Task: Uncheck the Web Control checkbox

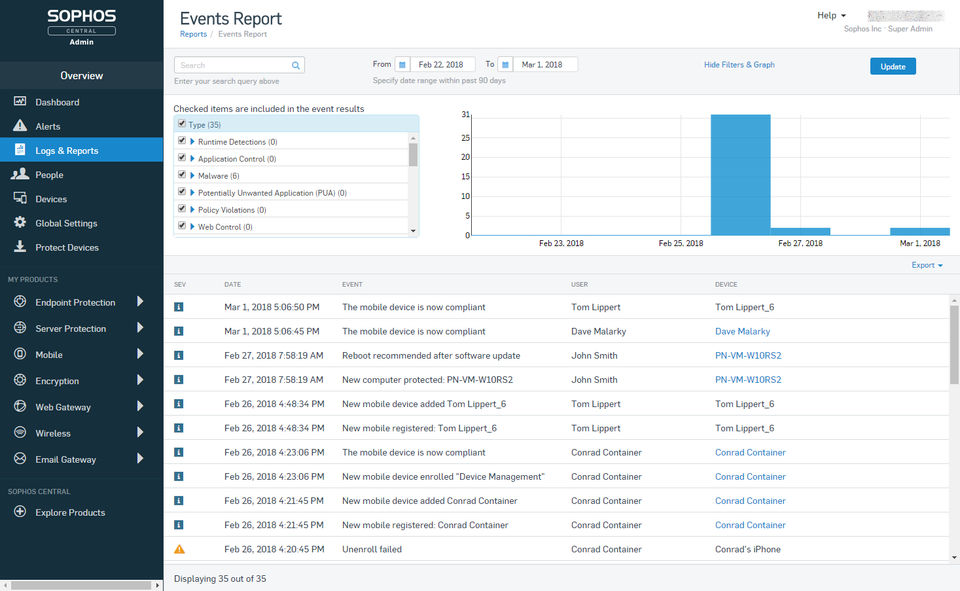Action: point(182,226)
